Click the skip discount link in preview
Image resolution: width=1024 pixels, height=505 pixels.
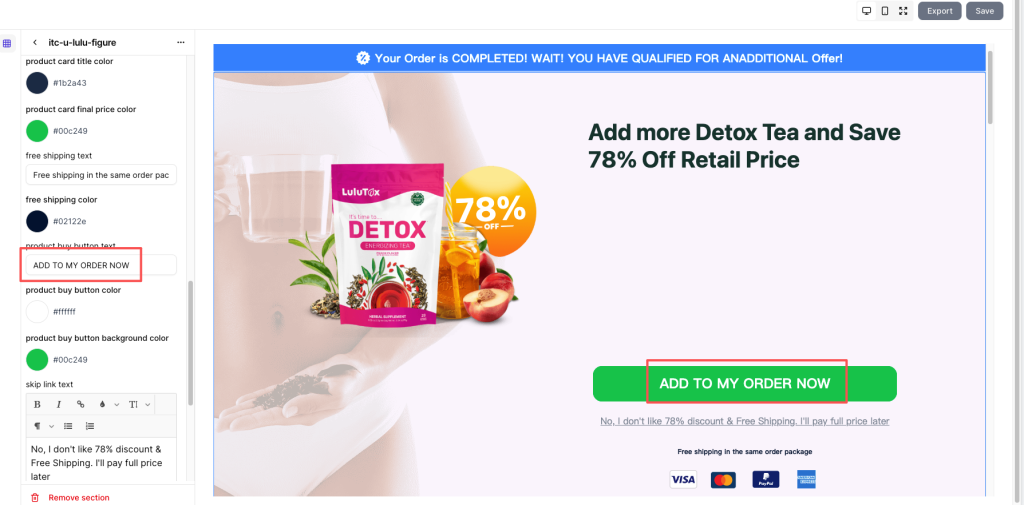(744, 421)
